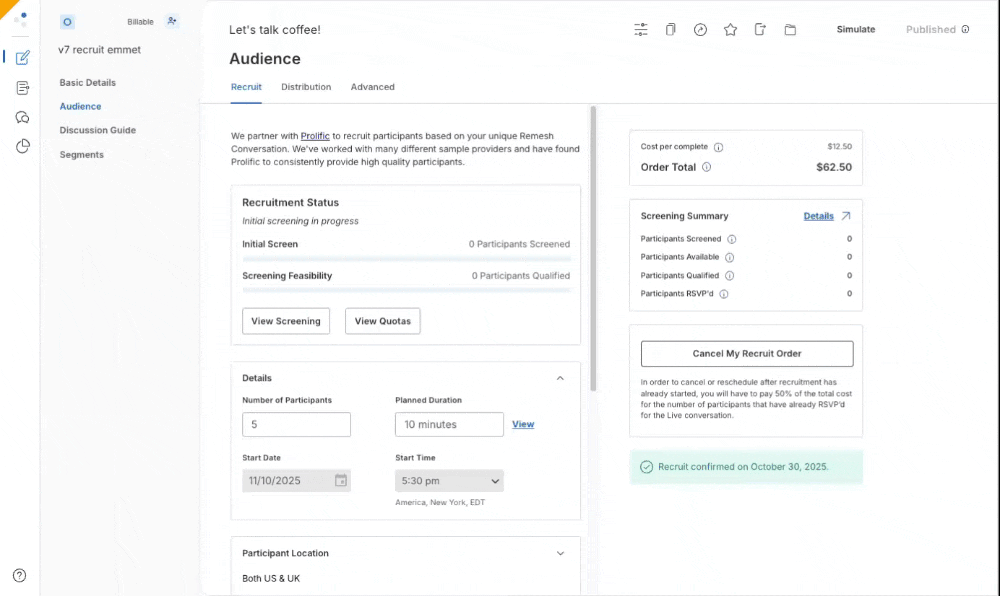Open the edit/compose icon in left rail
The height and width of the screenshot is (596, 1000).
(x=22, y=57)
